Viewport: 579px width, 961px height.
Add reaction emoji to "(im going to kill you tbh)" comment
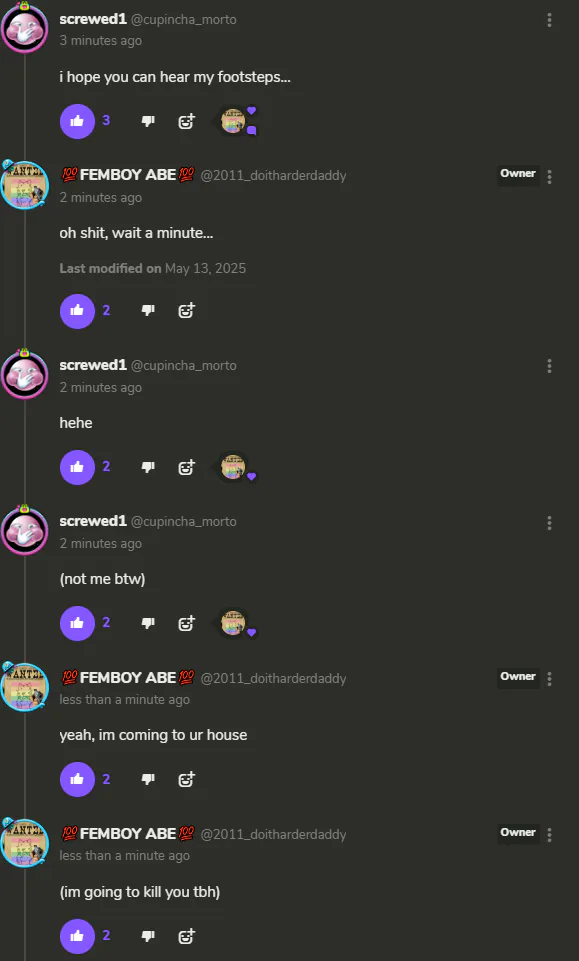tap(186, 936)
